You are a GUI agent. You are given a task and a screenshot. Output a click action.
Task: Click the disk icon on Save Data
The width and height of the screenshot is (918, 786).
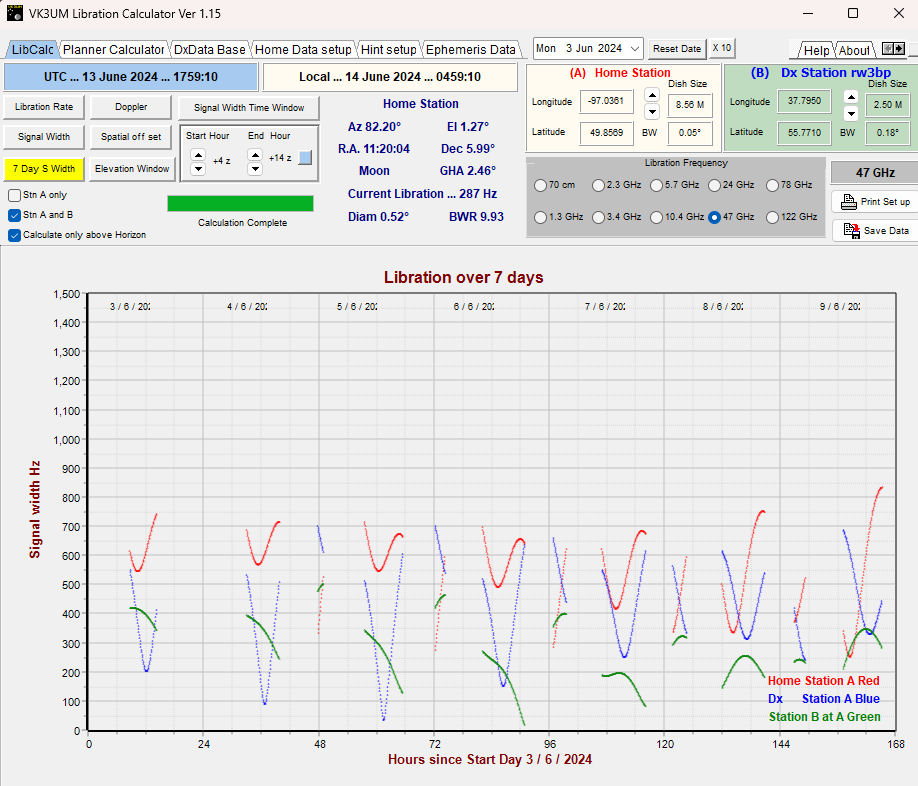click(851, 231)
